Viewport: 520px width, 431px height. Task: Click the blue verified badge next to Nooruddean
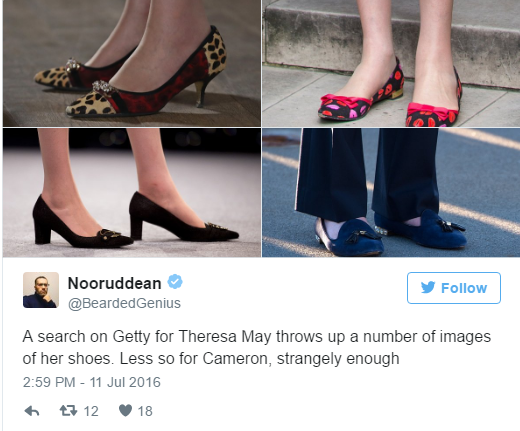(x=175, y=282)
